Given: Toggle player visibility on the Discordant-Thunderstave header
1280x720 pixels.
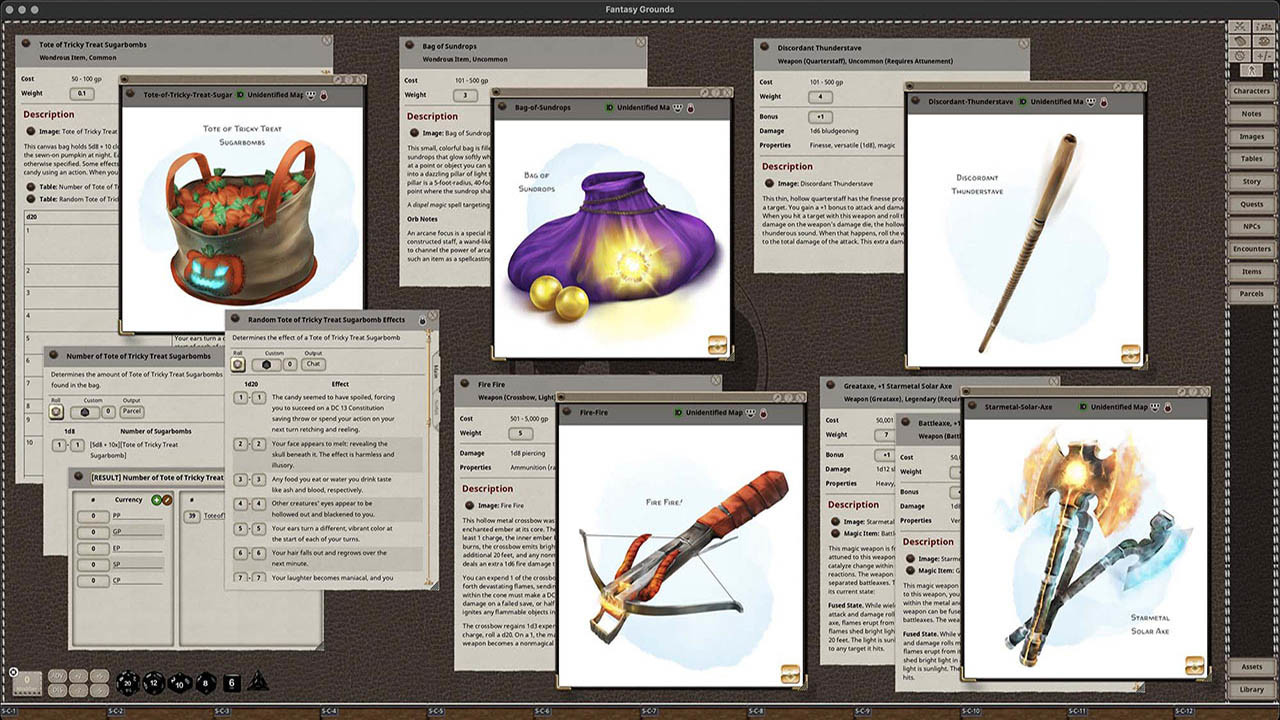Looking at the screenshot, I should coord(1090,102).
